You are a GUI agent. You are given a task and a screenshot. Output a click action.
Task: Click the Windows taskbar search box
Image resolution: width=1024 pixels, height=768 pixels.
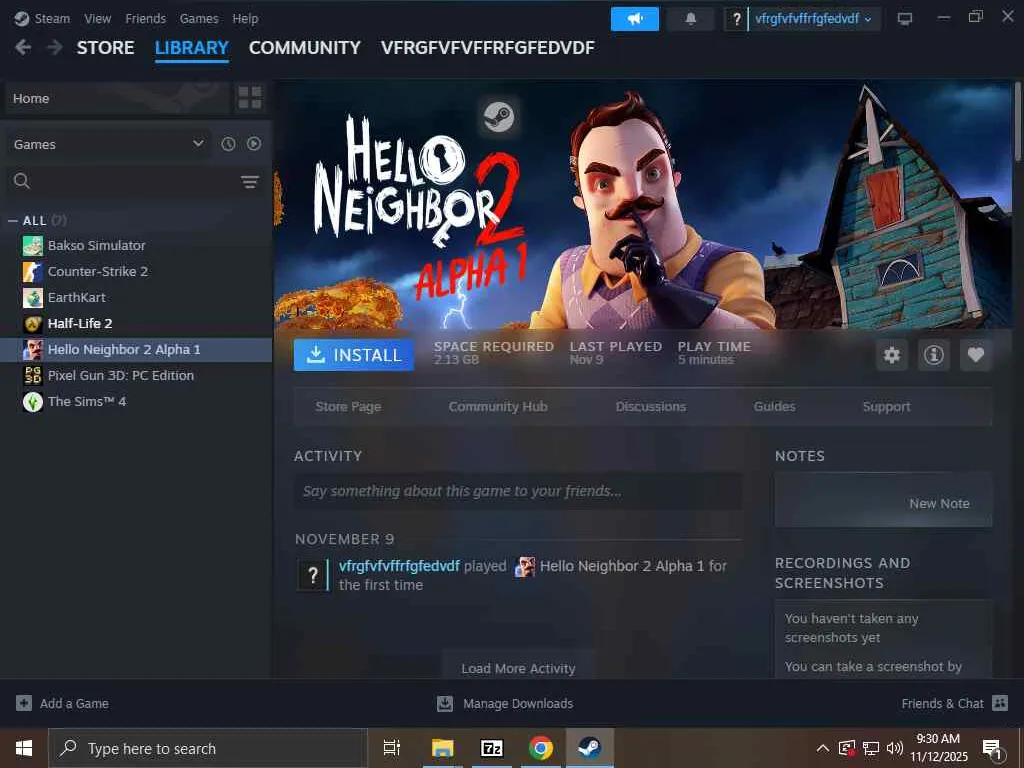(208, 748)
